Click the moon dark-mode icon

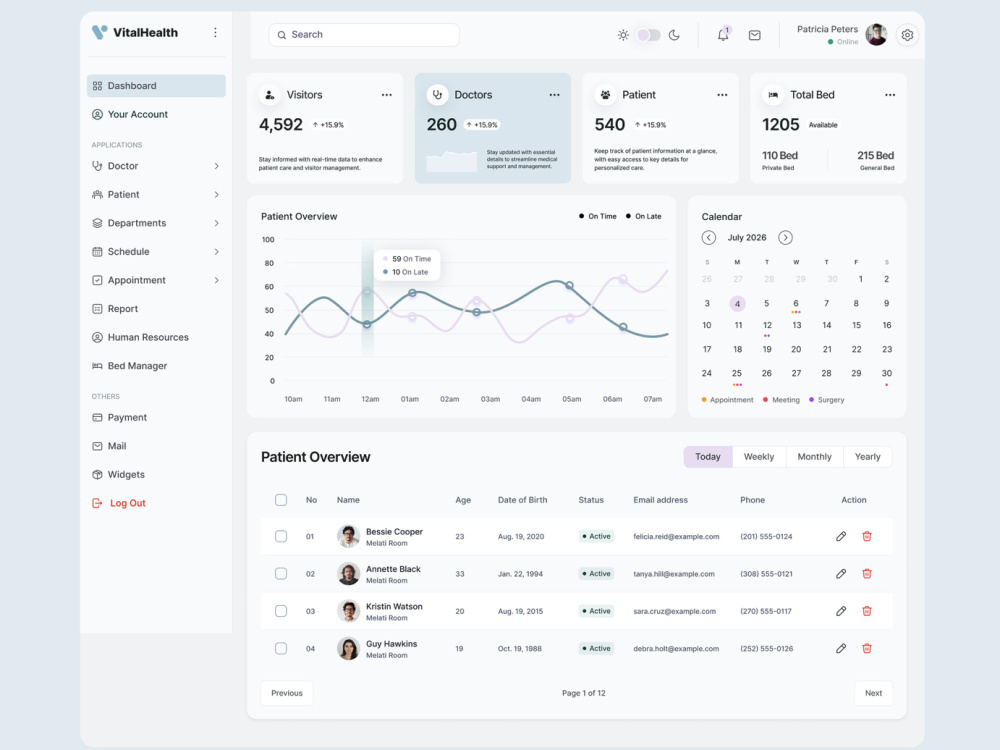click(x=674, y=35)
